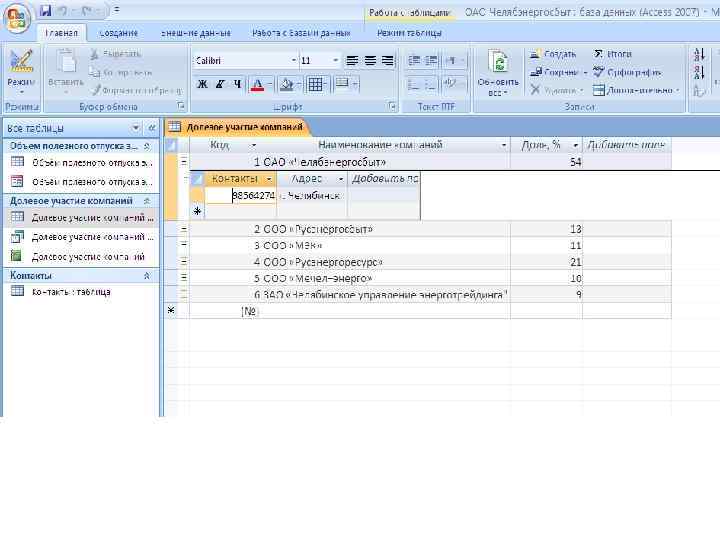Open the font size 11 dropdown

pyautogui.click(x=335, y=61)
